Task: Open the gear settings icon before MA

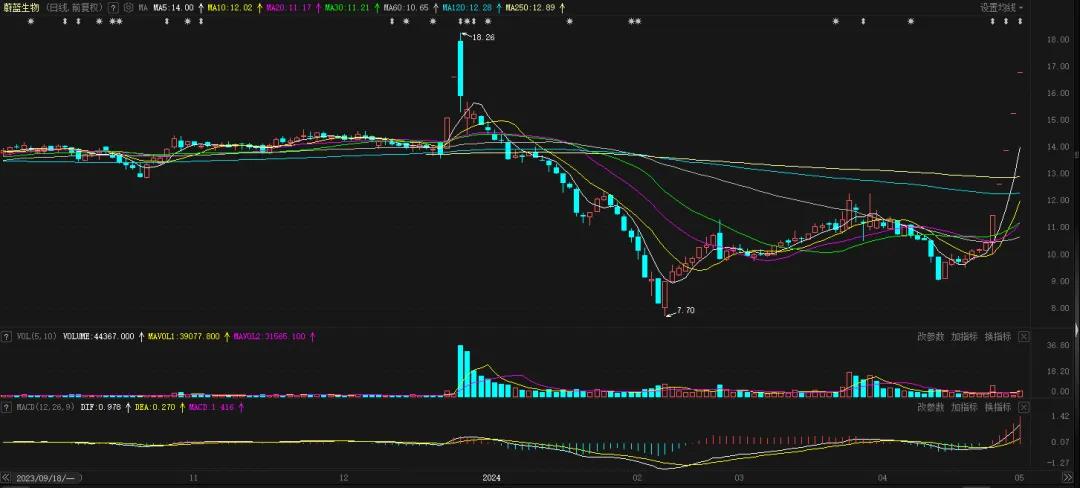Action: pos(128,8)
